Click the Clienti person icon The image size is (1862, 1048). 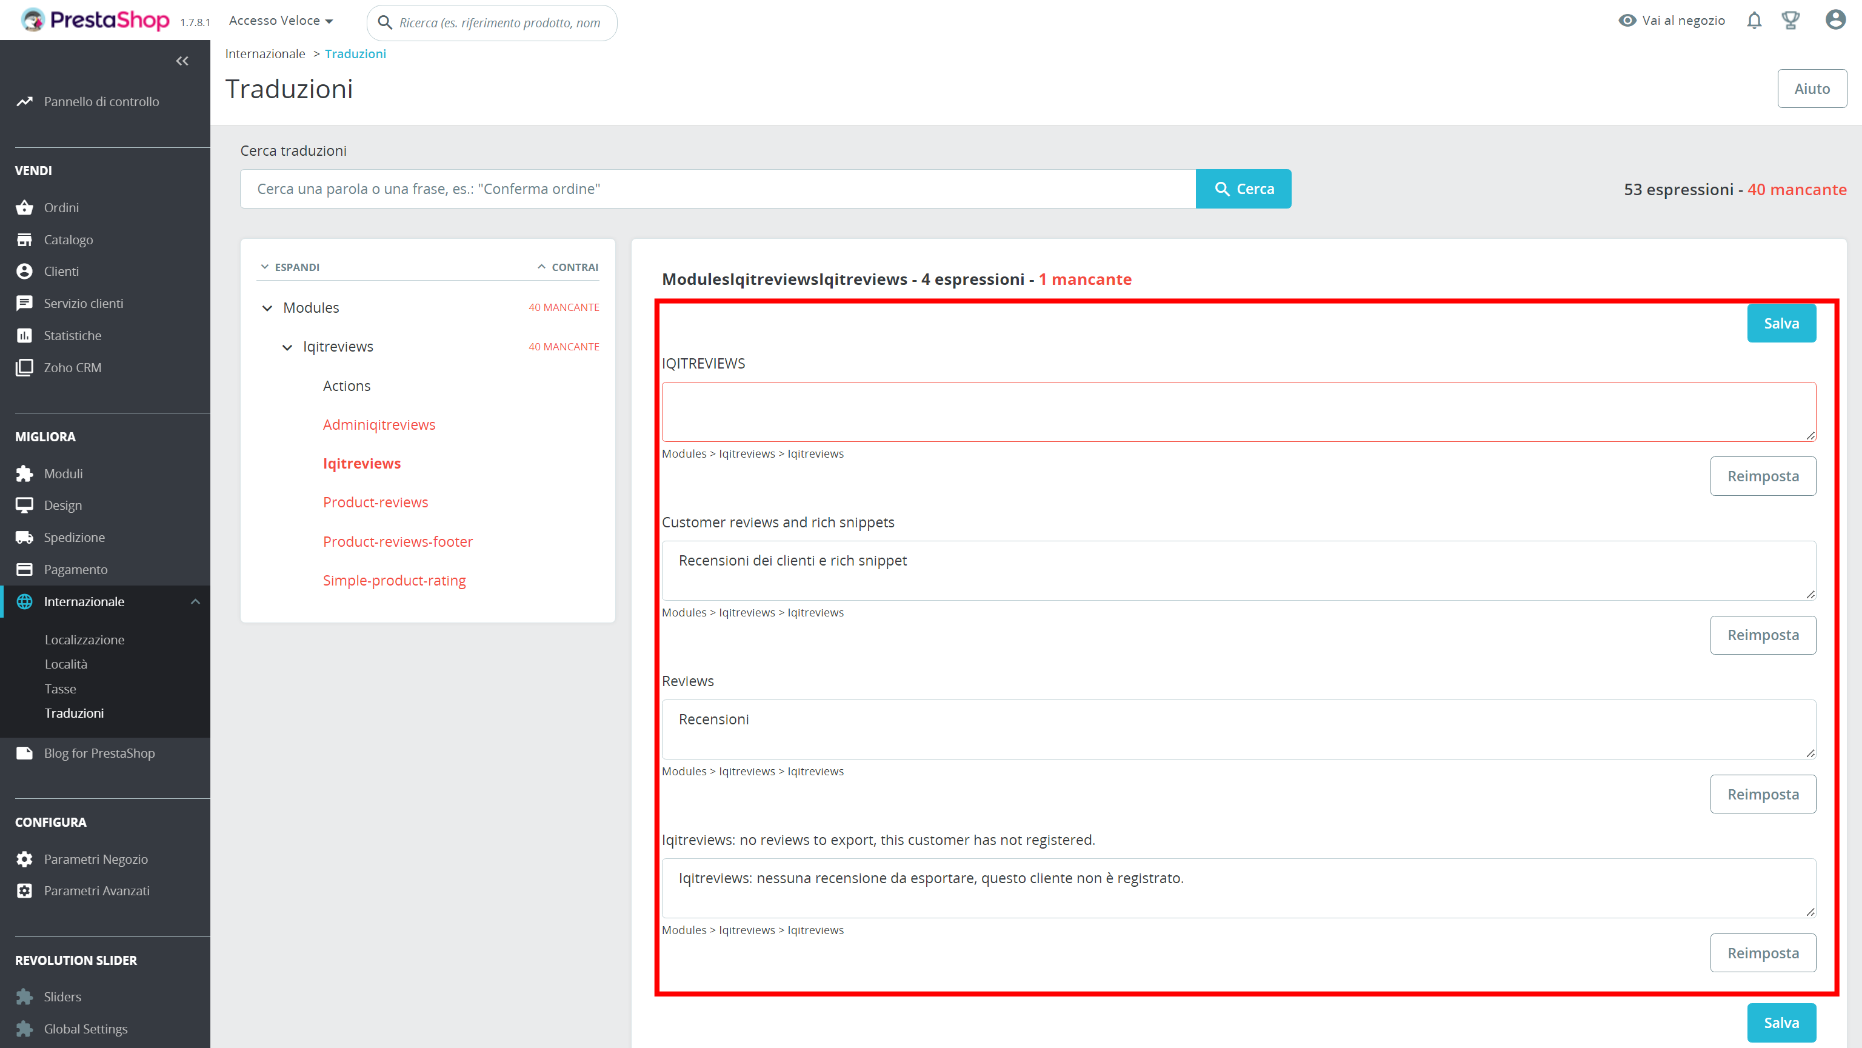point(25,272)
